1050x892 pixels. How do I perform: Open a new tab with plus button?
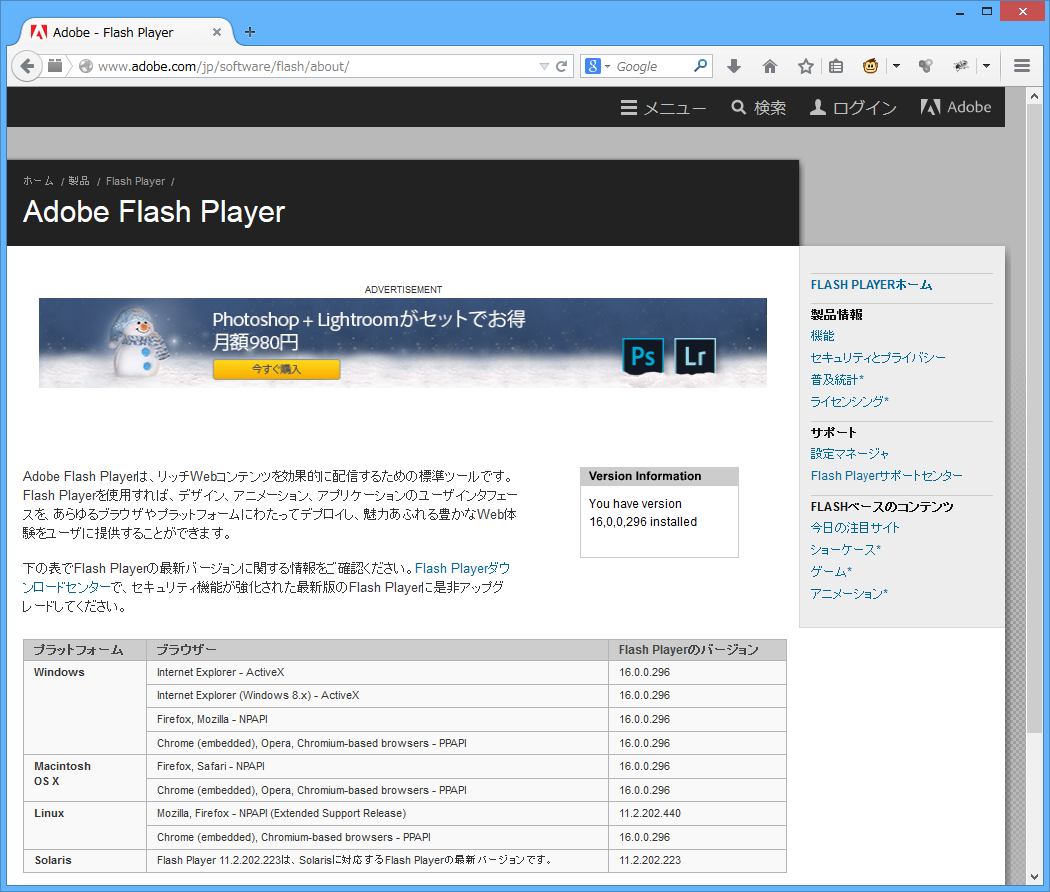tap(250, 32)
